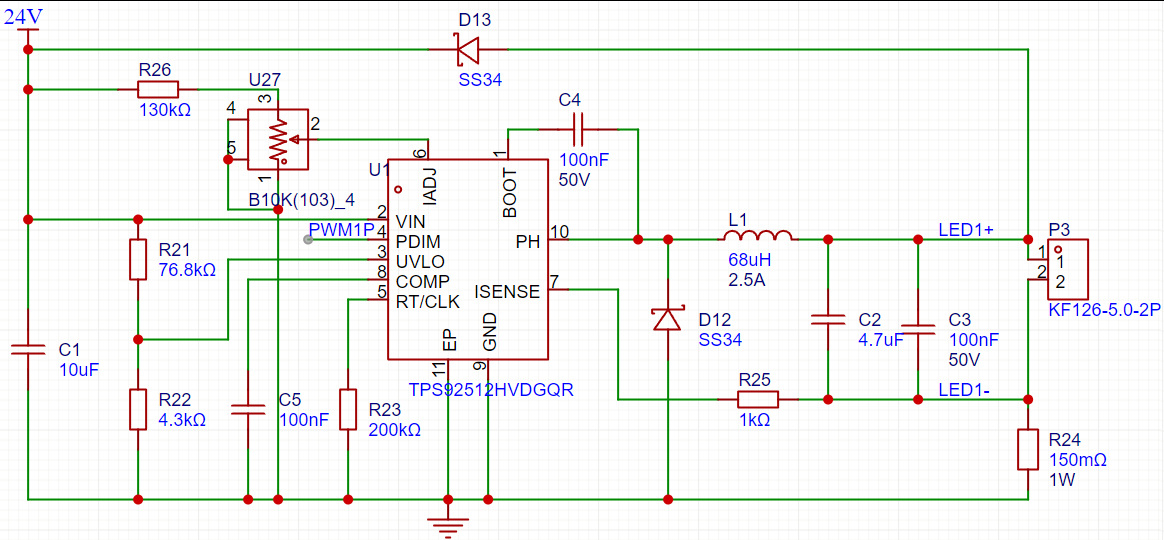Select capacitor C5 symbol
Viewport: 1164px width, 540px height.
pyautogui.click(x=247, y=409)
